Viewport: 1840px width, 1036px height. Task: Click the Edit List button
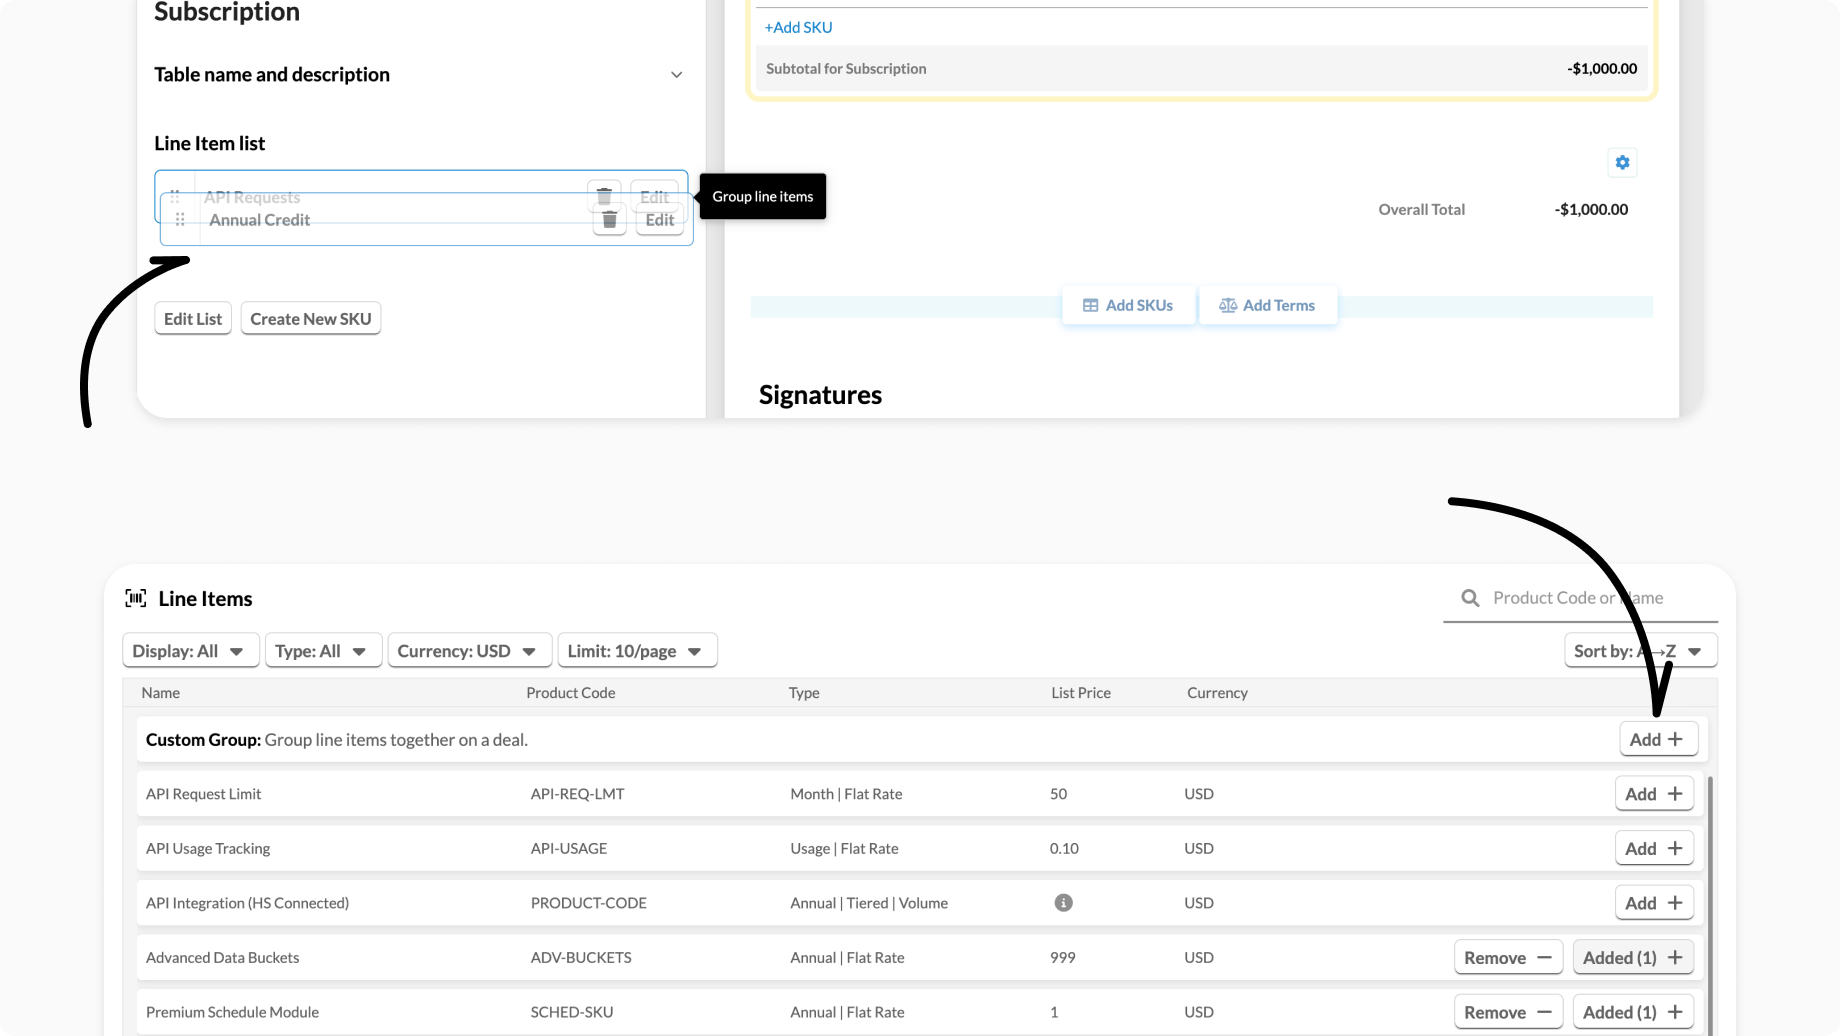pyautogui.click(x=193, y=319)
